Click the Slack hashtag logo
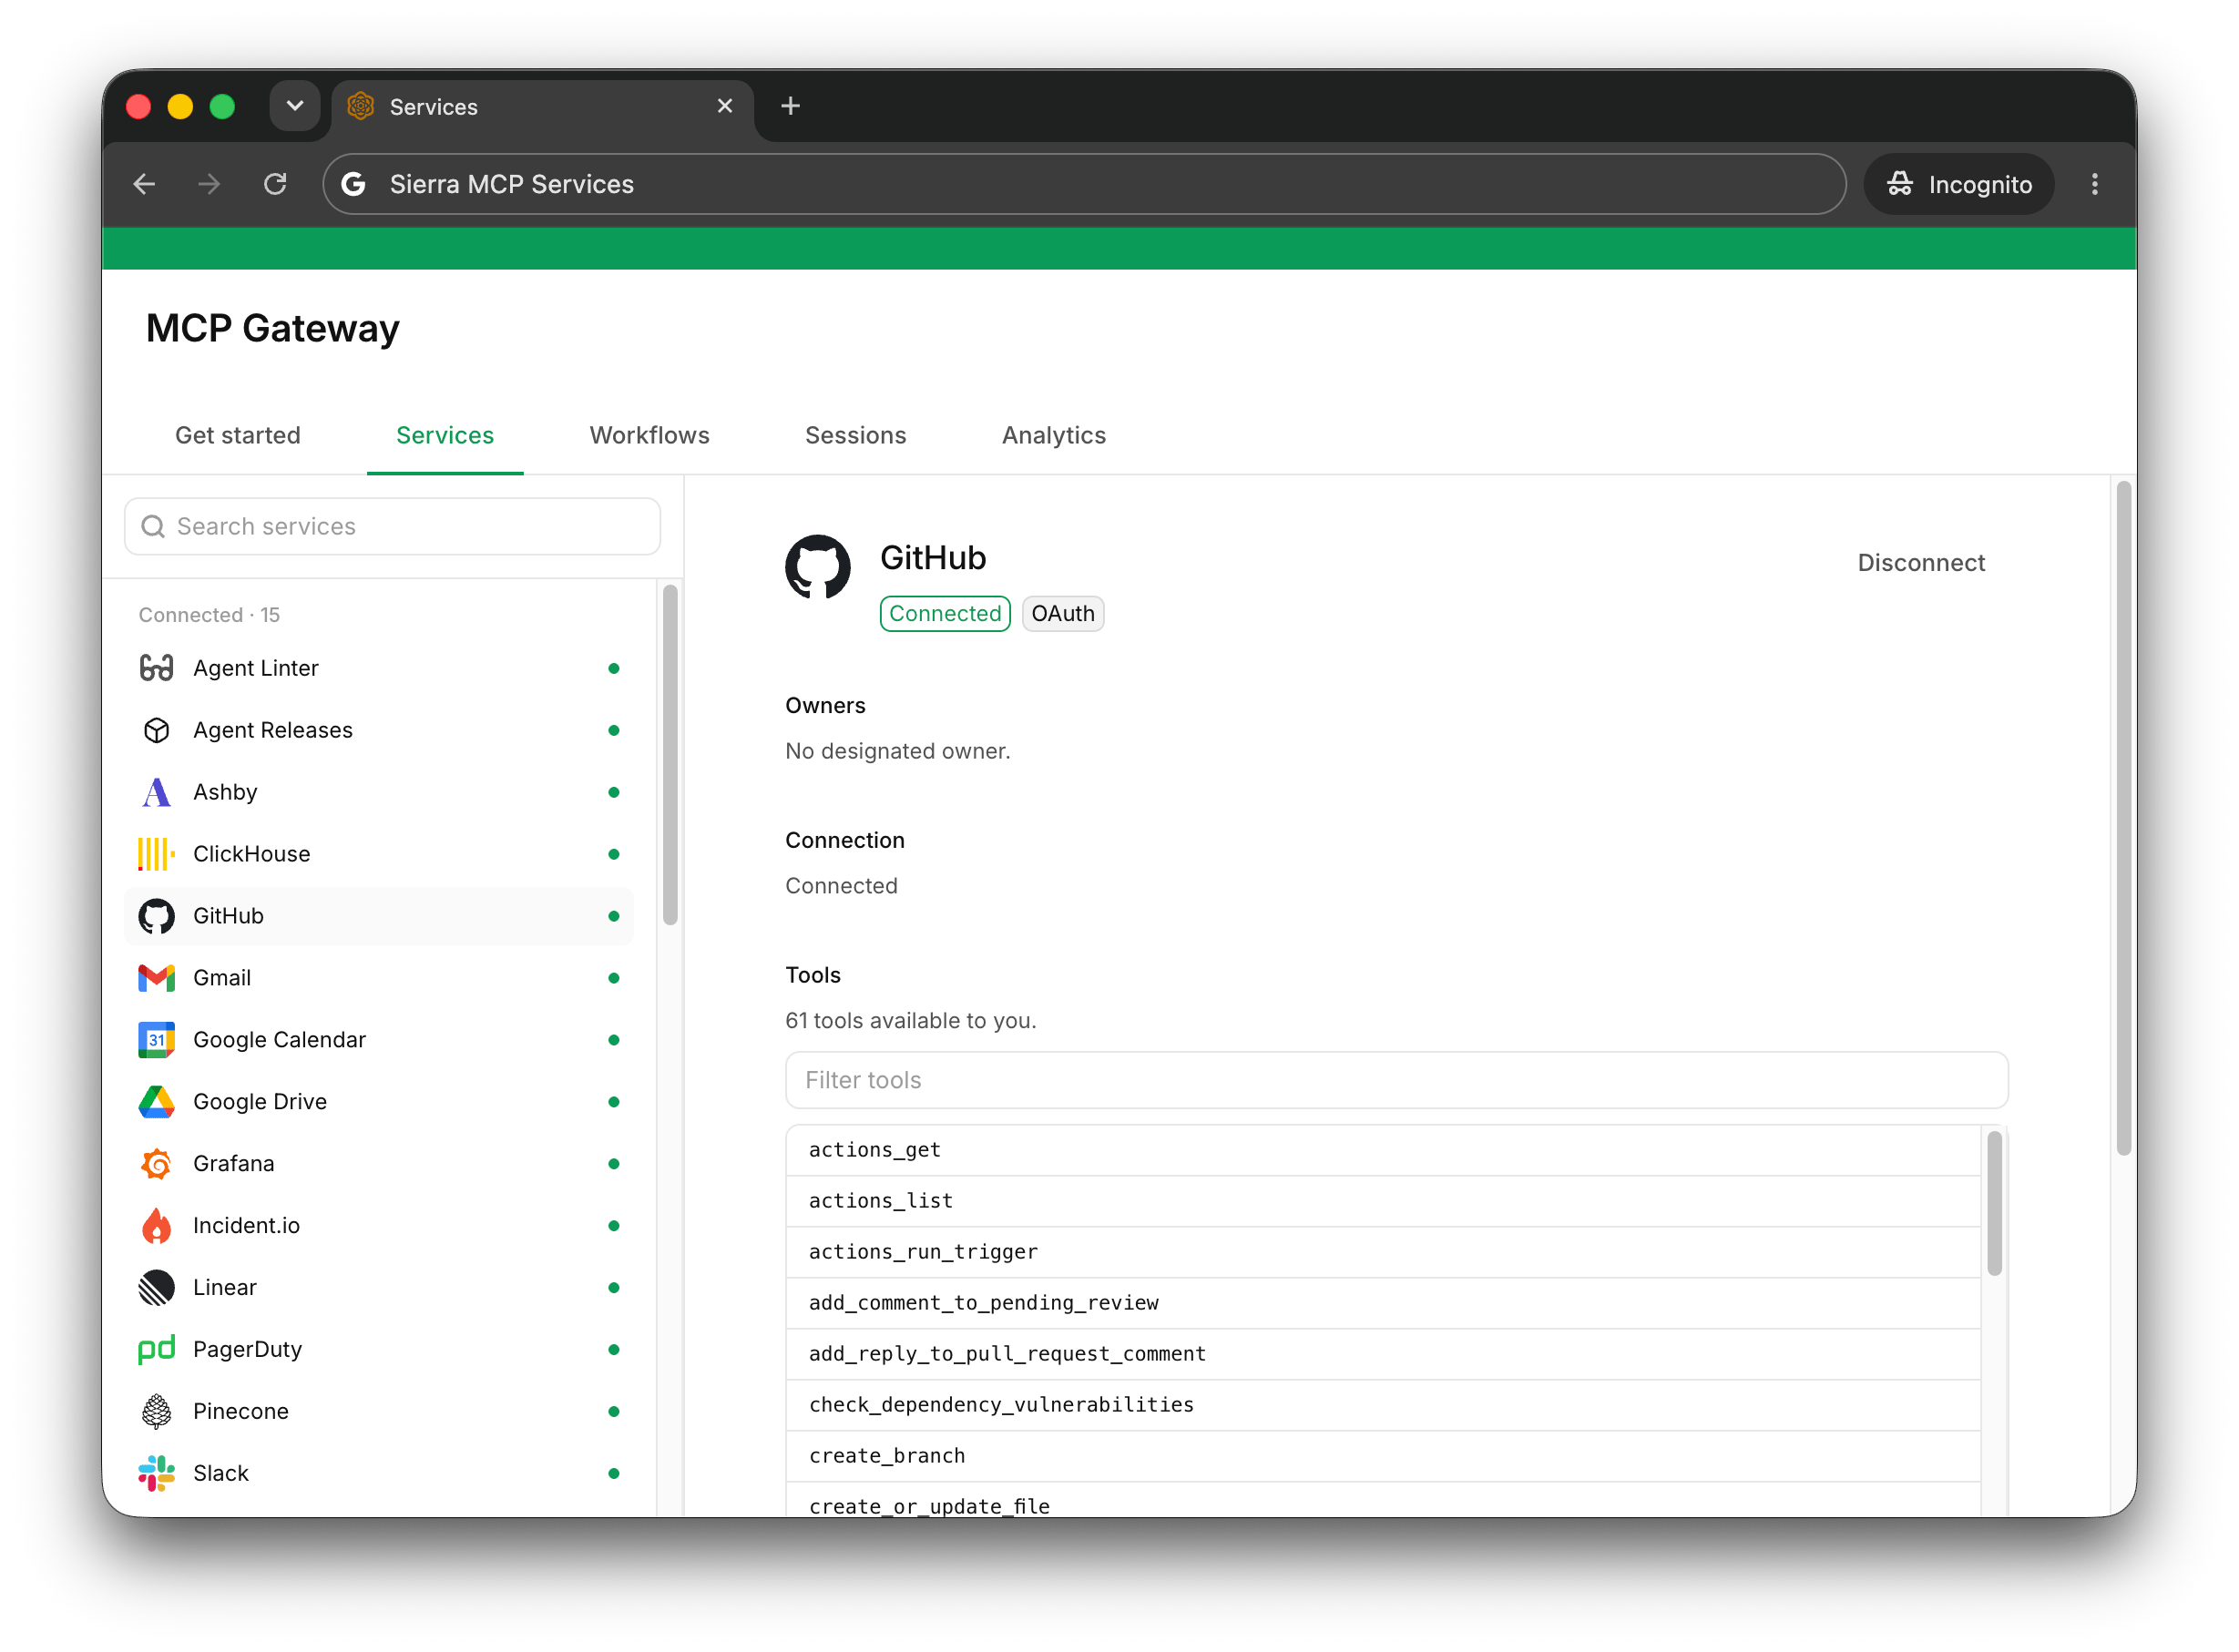This screenshot has width=2239, height=1652. click(x=156, y=1474)
